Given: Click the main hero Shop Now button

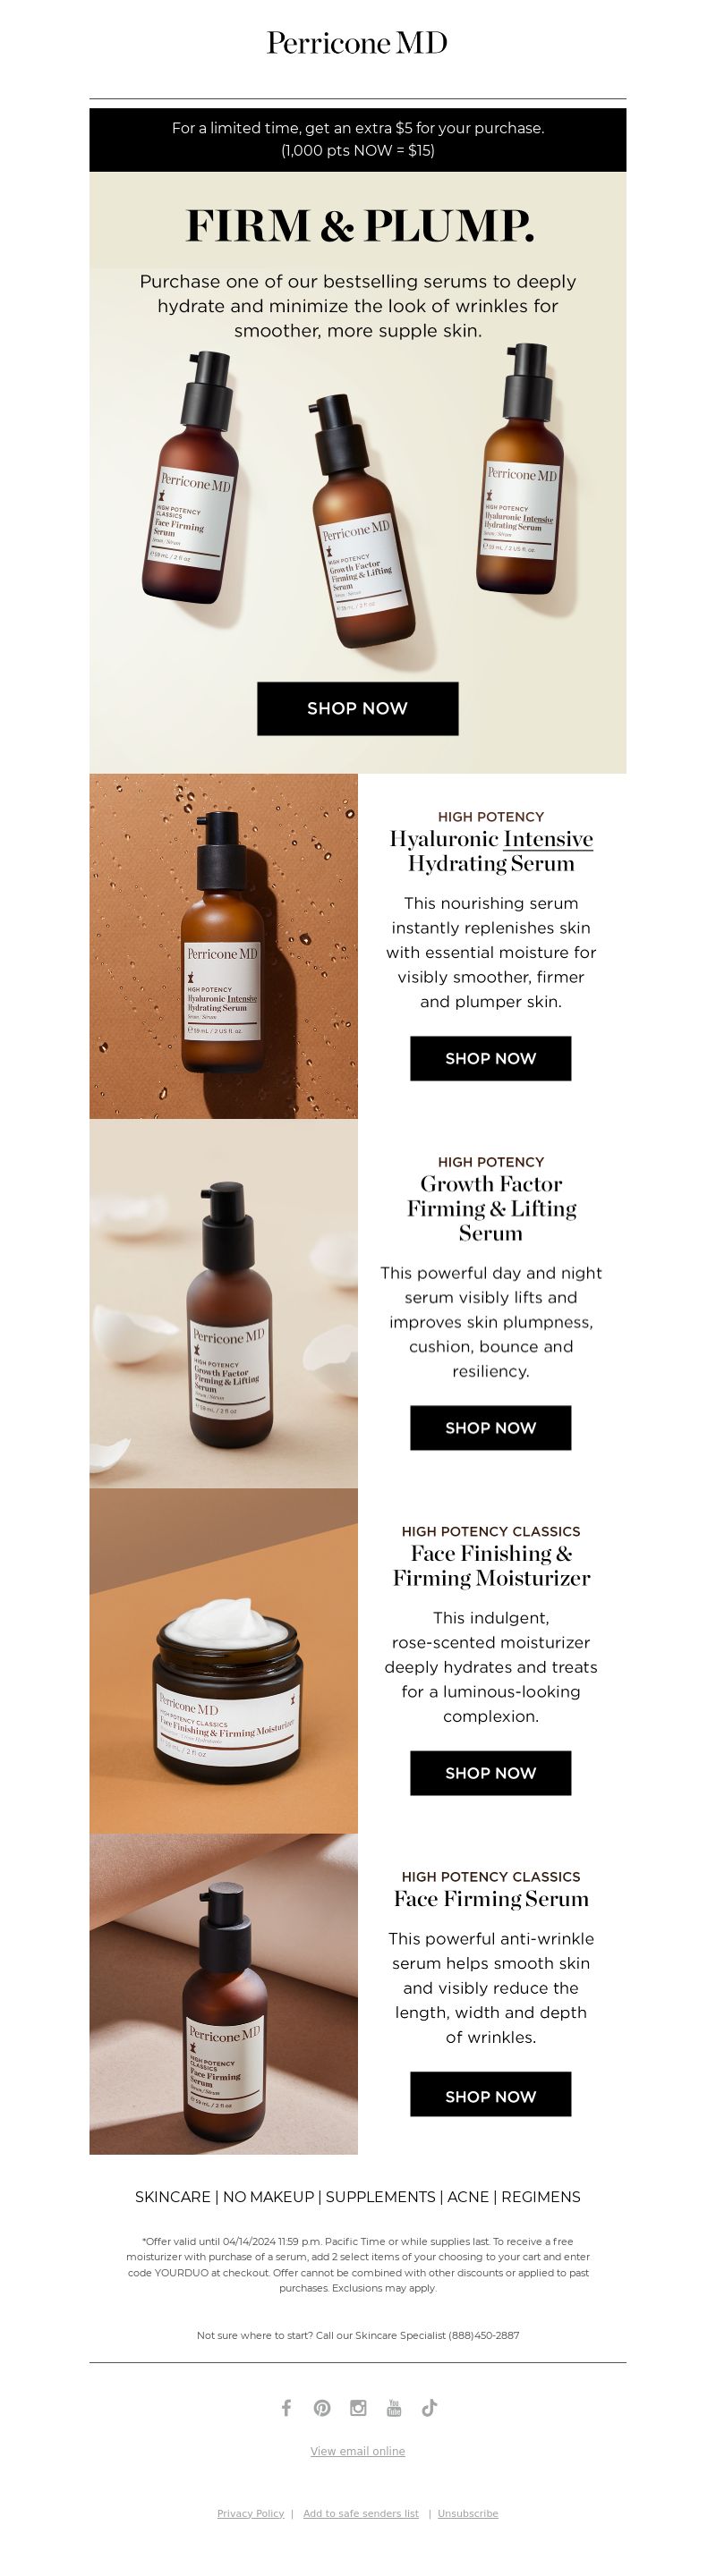Looking at the screenshot, I should (357, 708).
